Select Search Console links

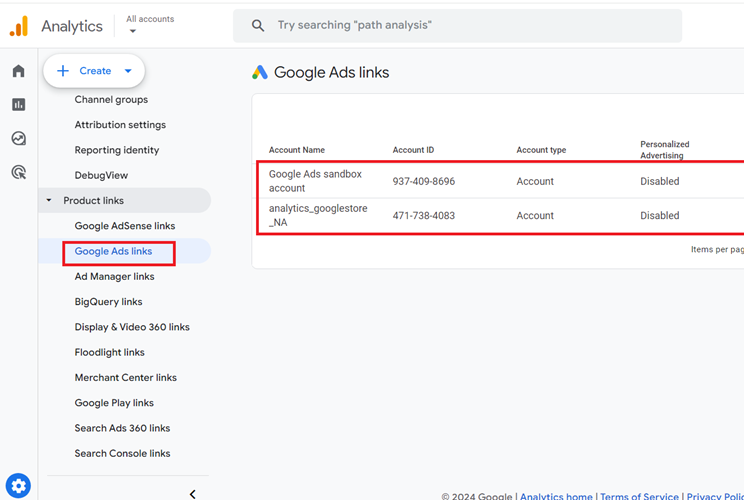pos(122,453)
